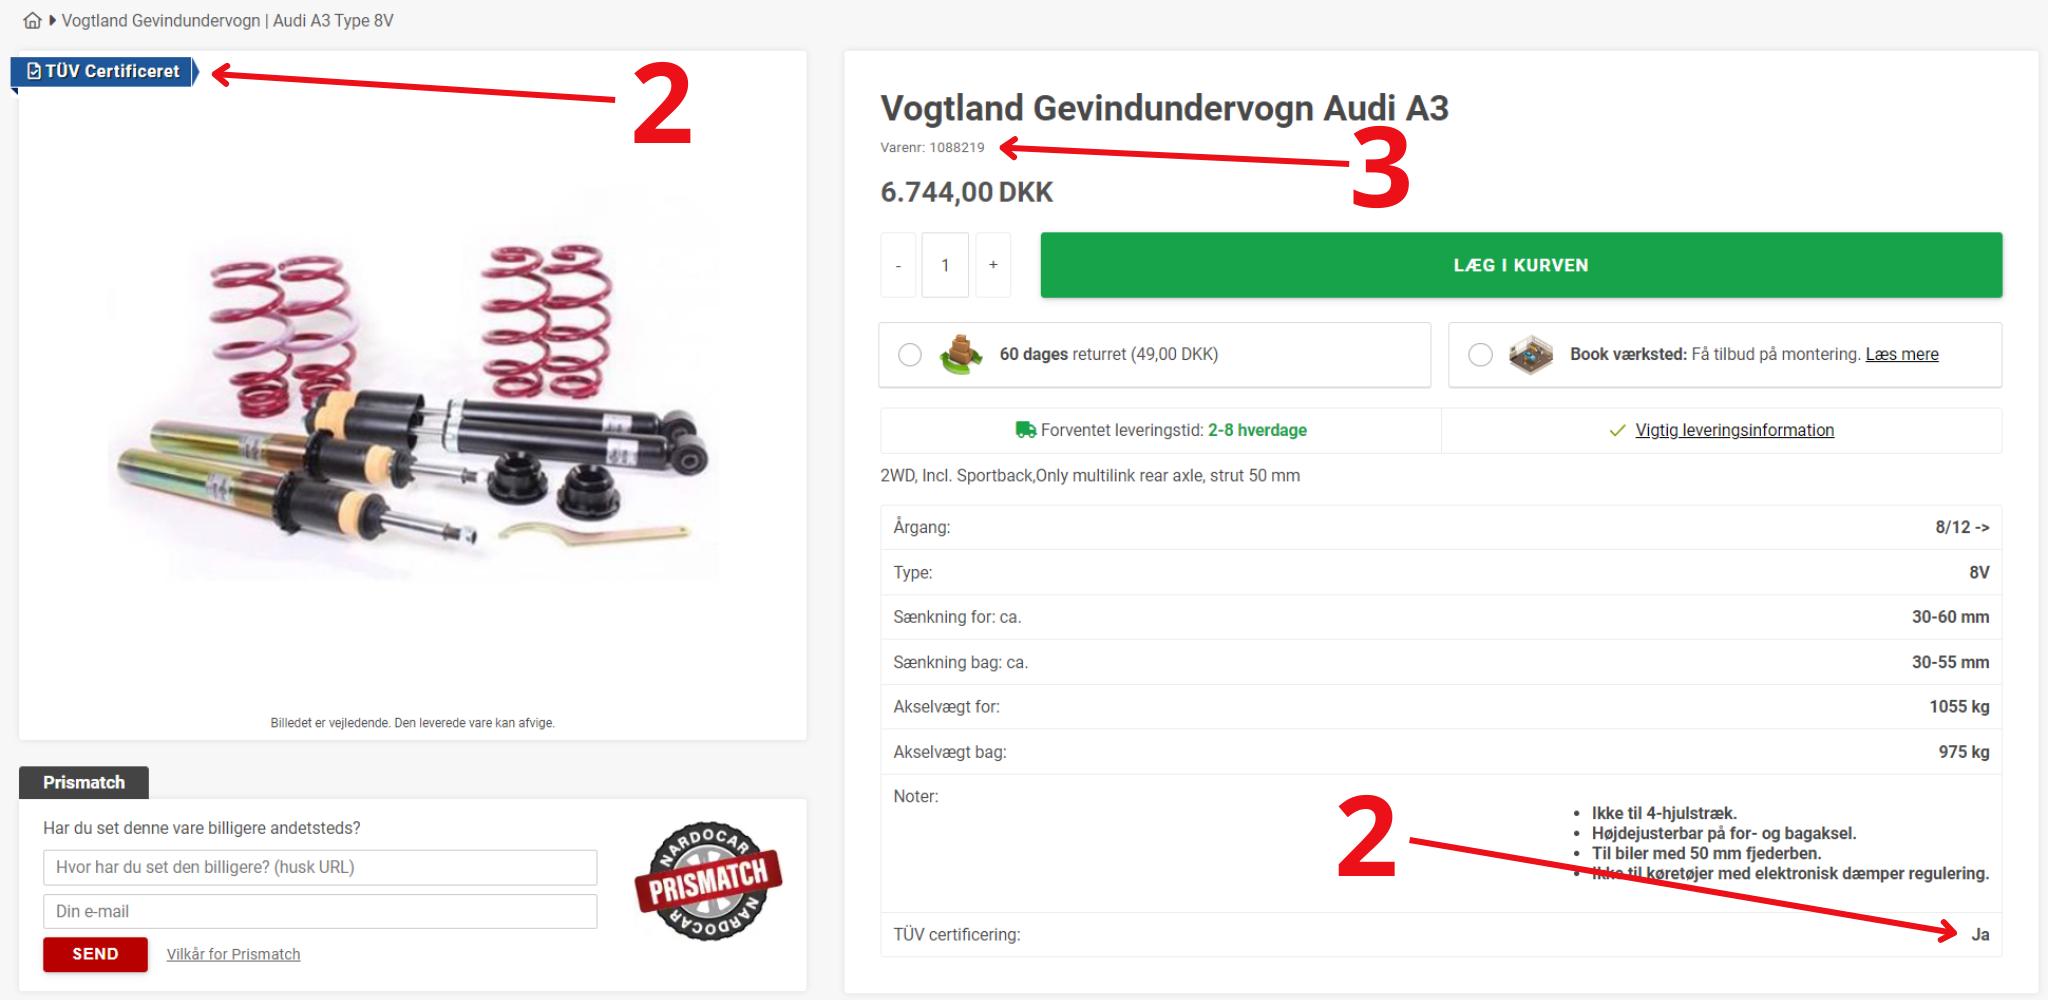Click checkmark beside Vigtig leveringsinformation
2048x1000 pixels.
[x=1617, y=431]
